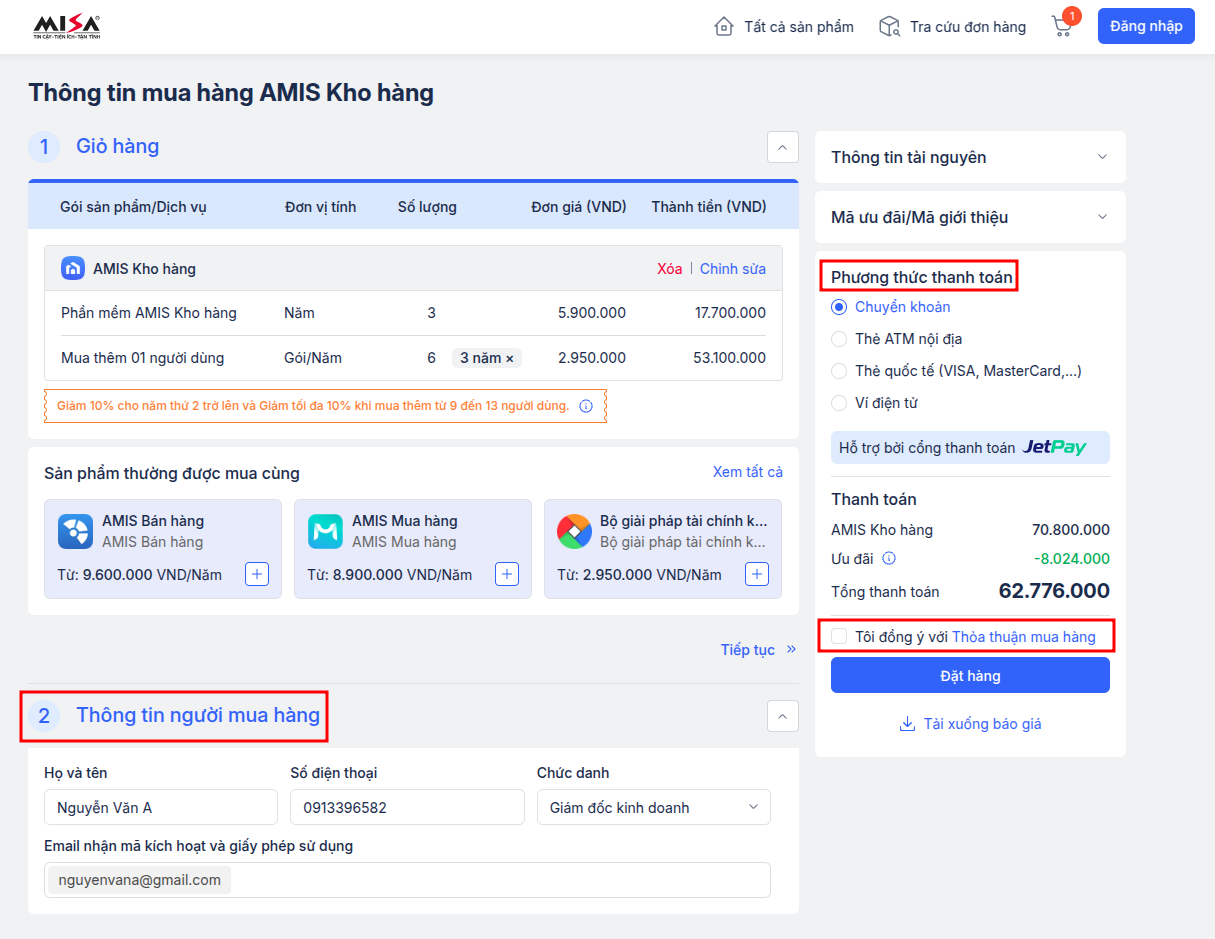Click the step 2 number badge
1215x939 pixels.
(44, 716)
